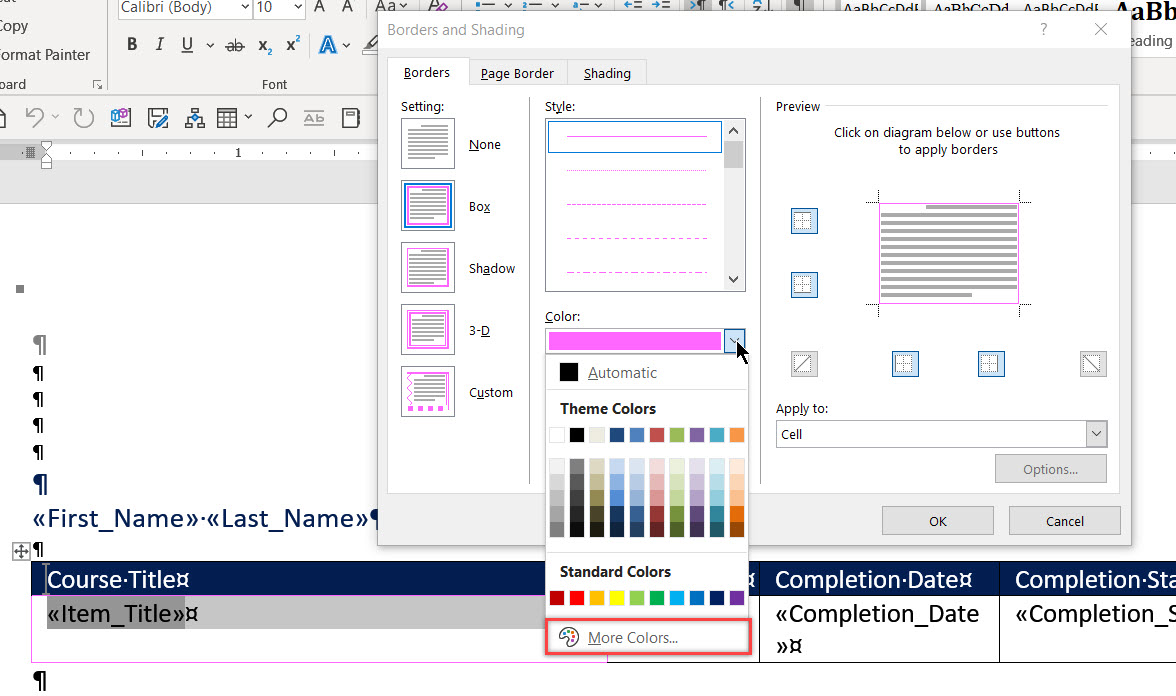
Task: Open Text Effects blue letter A
Action: coord(327,45)
